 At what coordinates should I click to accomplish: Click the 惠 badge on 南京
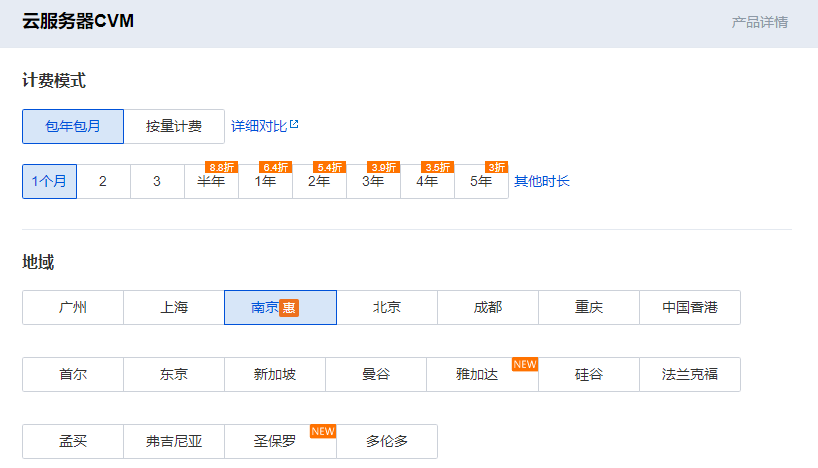289,308
